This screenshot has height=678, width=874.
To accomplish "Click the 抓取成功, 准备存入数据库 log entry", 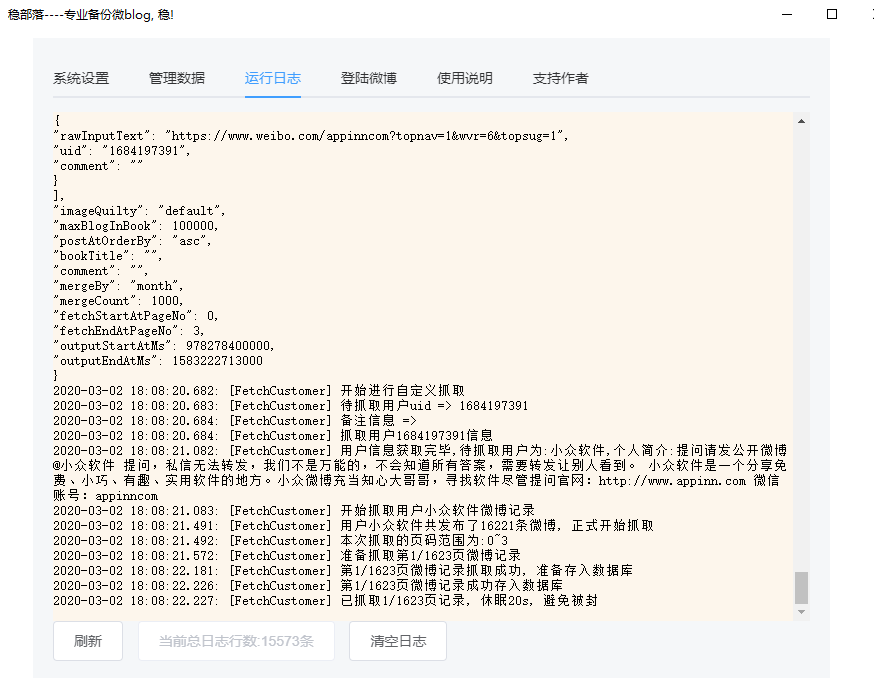I will 343,571.
